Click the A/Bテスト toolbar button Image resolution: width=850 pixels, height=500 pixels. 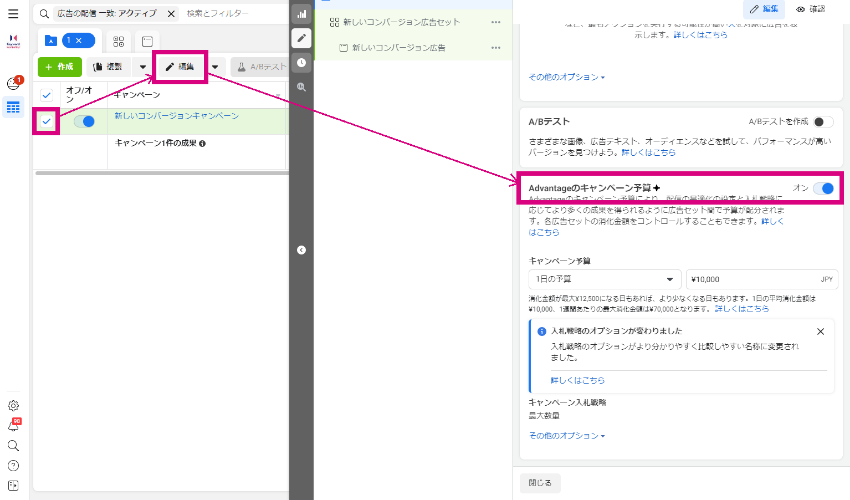pos(260,67)
